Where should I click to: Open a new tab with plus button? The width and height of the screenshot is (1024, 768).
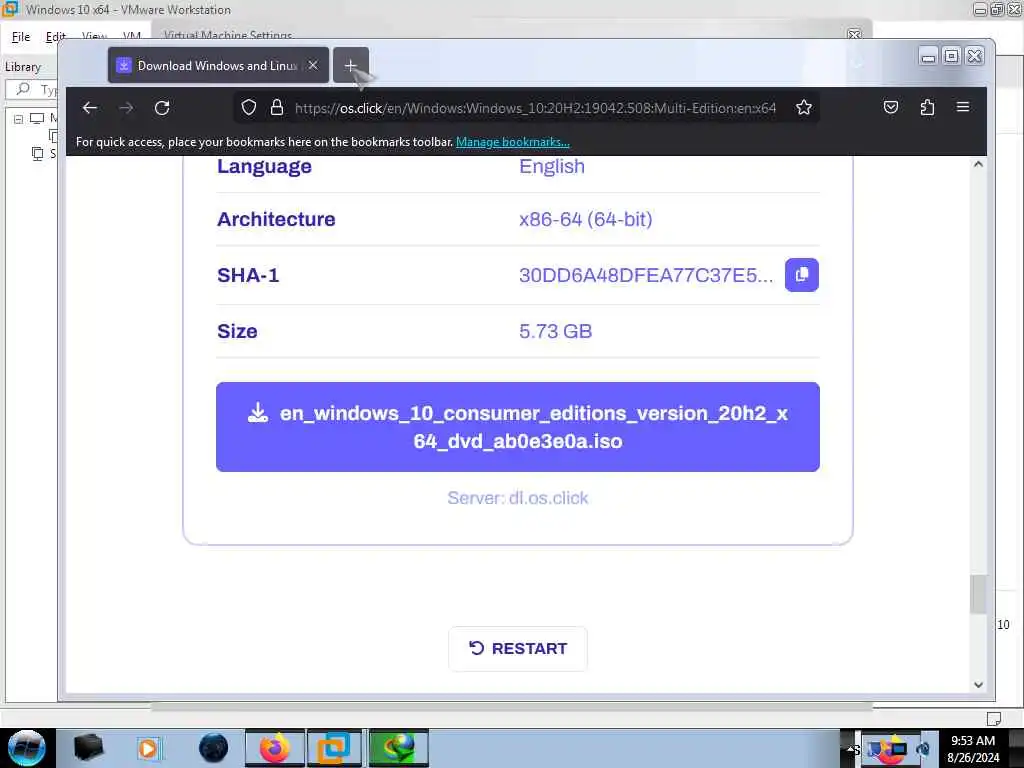tap(351, 65)
